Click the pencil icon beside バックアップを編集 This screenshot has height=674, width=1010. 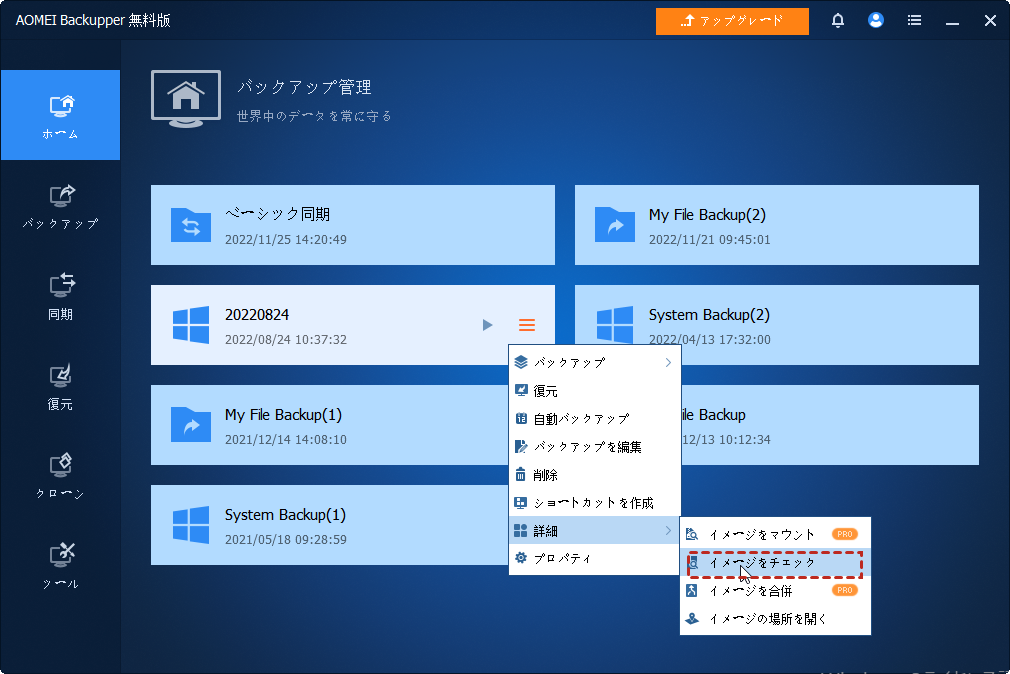point(520,447)
